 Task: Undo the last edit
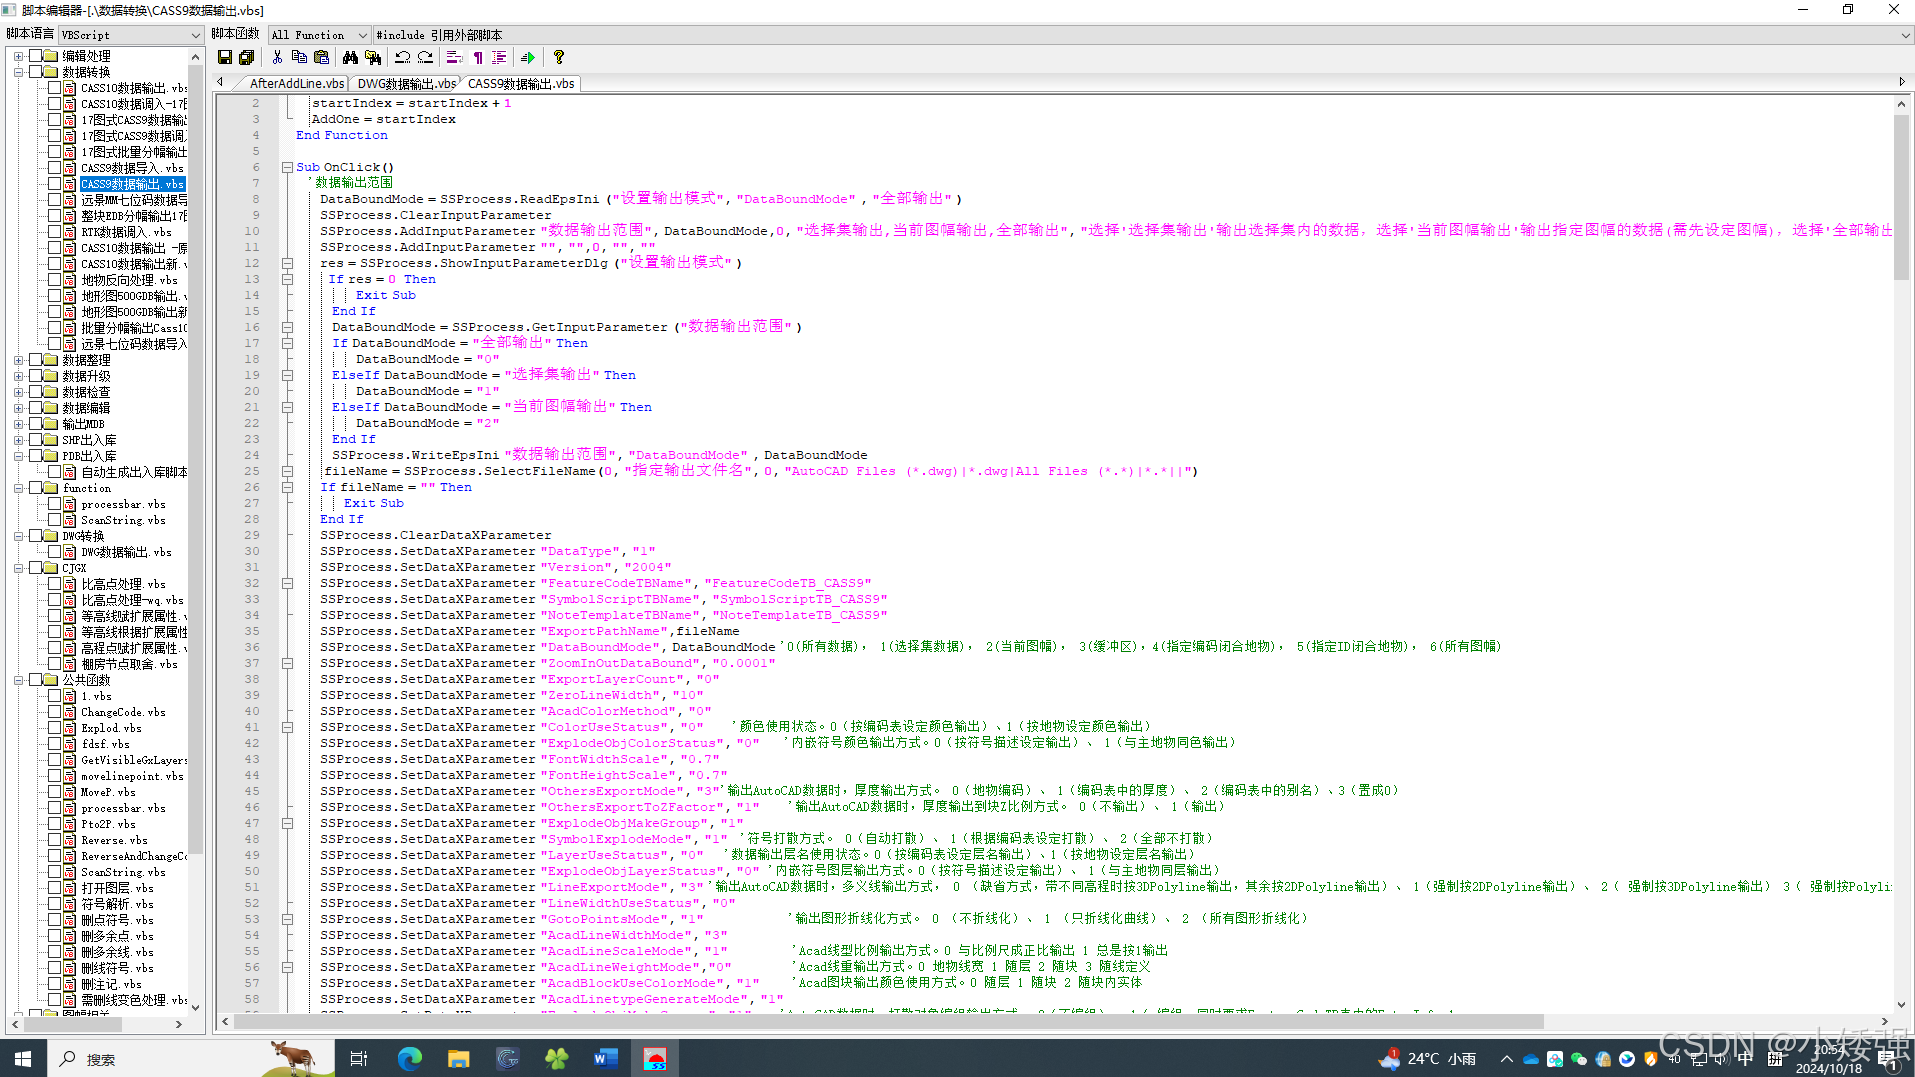402,57
